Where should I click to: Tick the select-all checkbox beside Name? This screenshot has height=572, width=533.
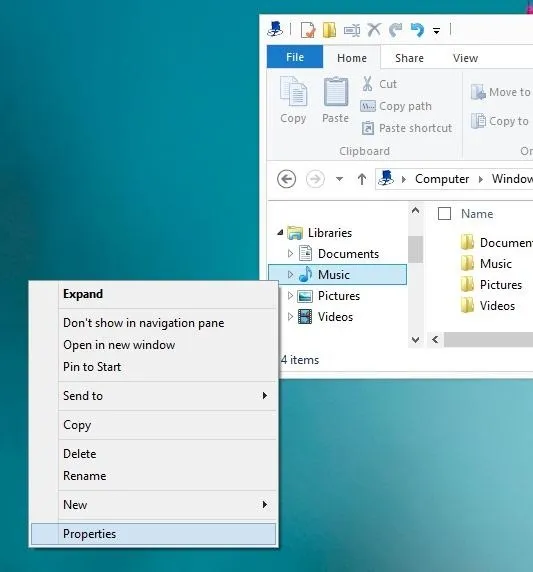[444, 213]
